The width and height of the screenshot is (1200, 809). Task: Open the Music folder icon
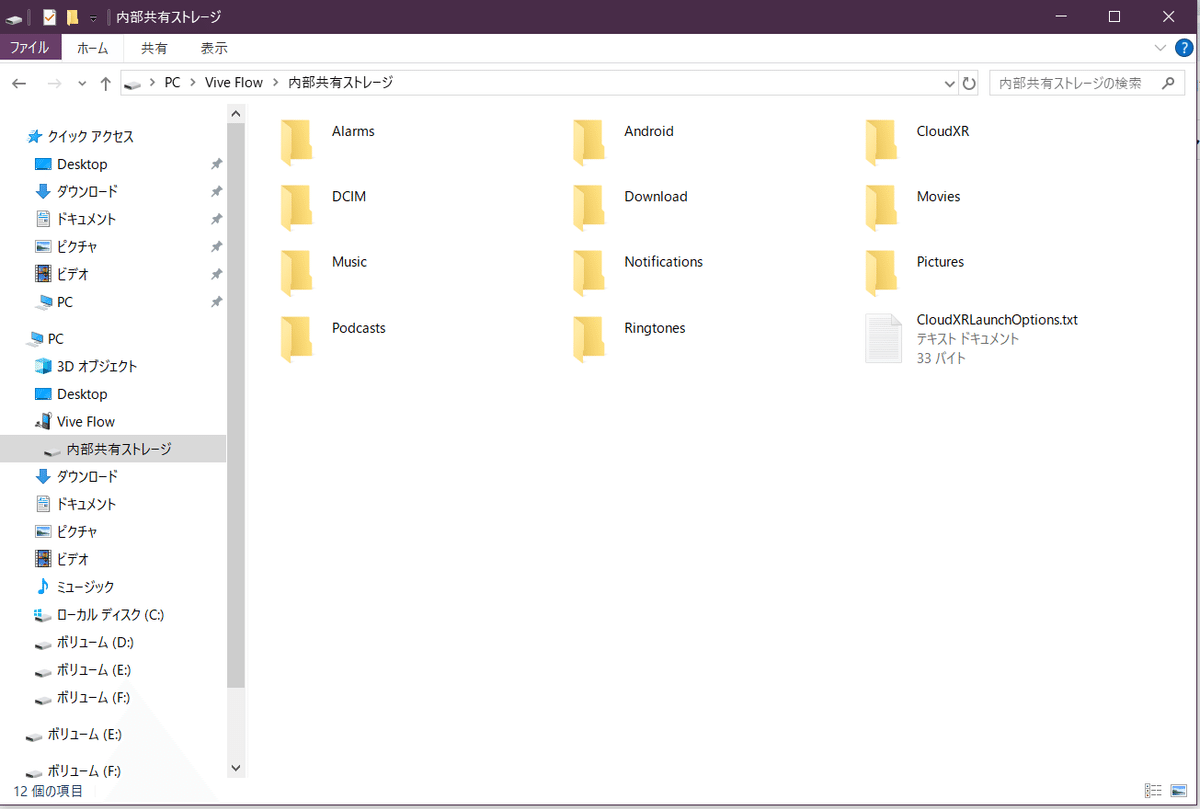tap(296, 272)
